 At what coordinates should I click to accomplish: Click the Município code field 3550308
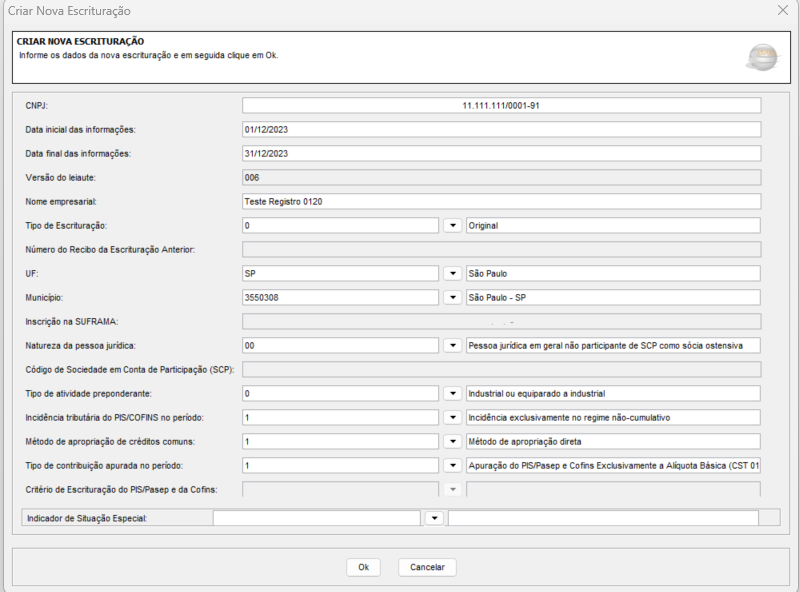340,298
